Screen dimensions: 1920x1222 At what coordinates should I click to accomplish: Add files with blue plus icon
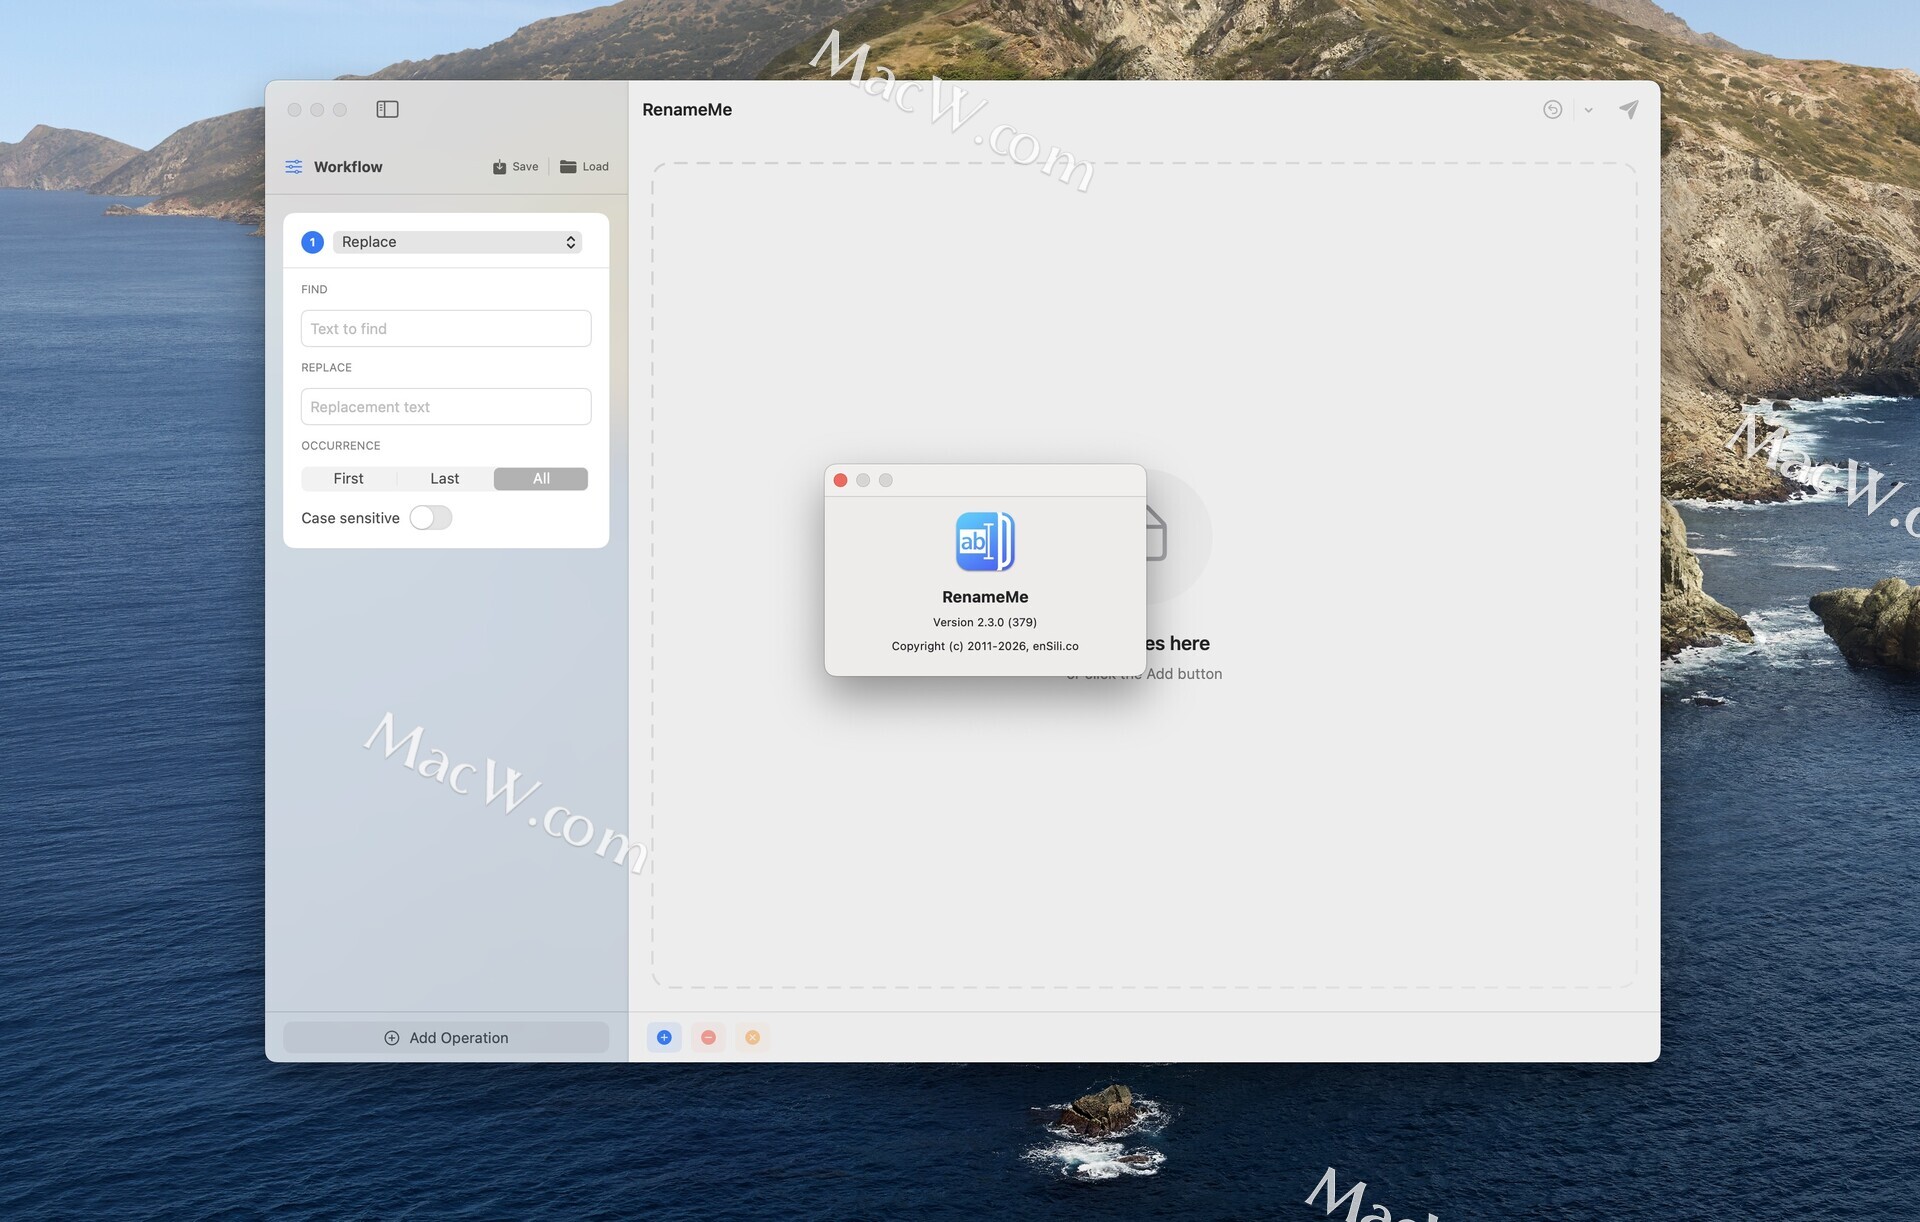pos(664,1037)
